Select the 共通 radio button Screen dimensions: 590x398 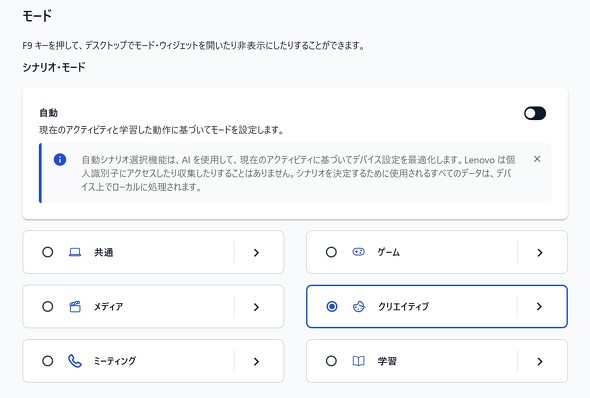click(x=47, y=252)
